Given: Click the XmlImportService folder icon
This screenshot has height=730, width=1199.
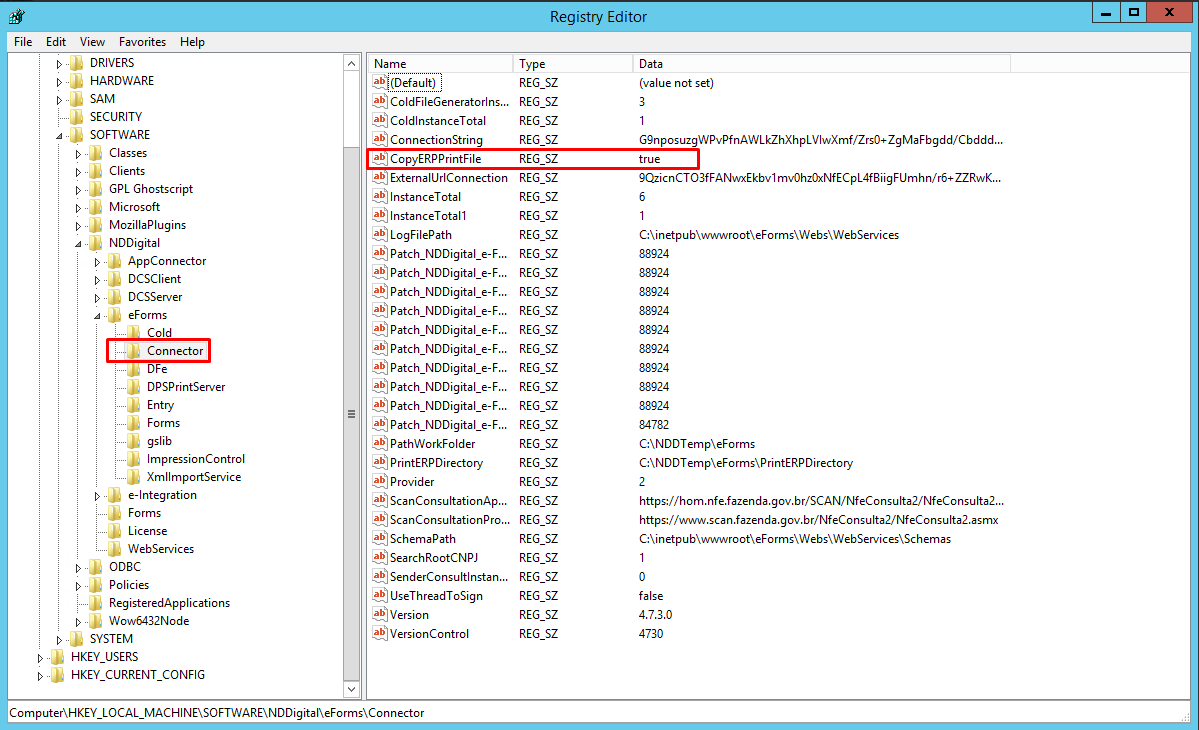Looking at the screenshot, I should [133, 477].
